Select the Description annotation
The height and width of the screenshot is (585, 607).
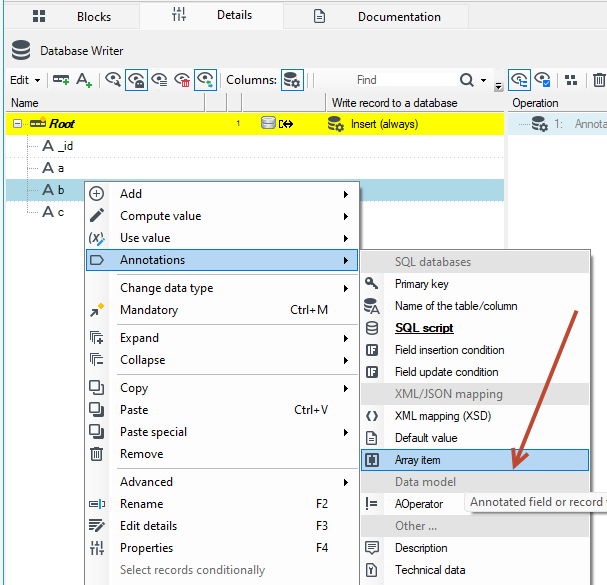(x=475, y=548)
